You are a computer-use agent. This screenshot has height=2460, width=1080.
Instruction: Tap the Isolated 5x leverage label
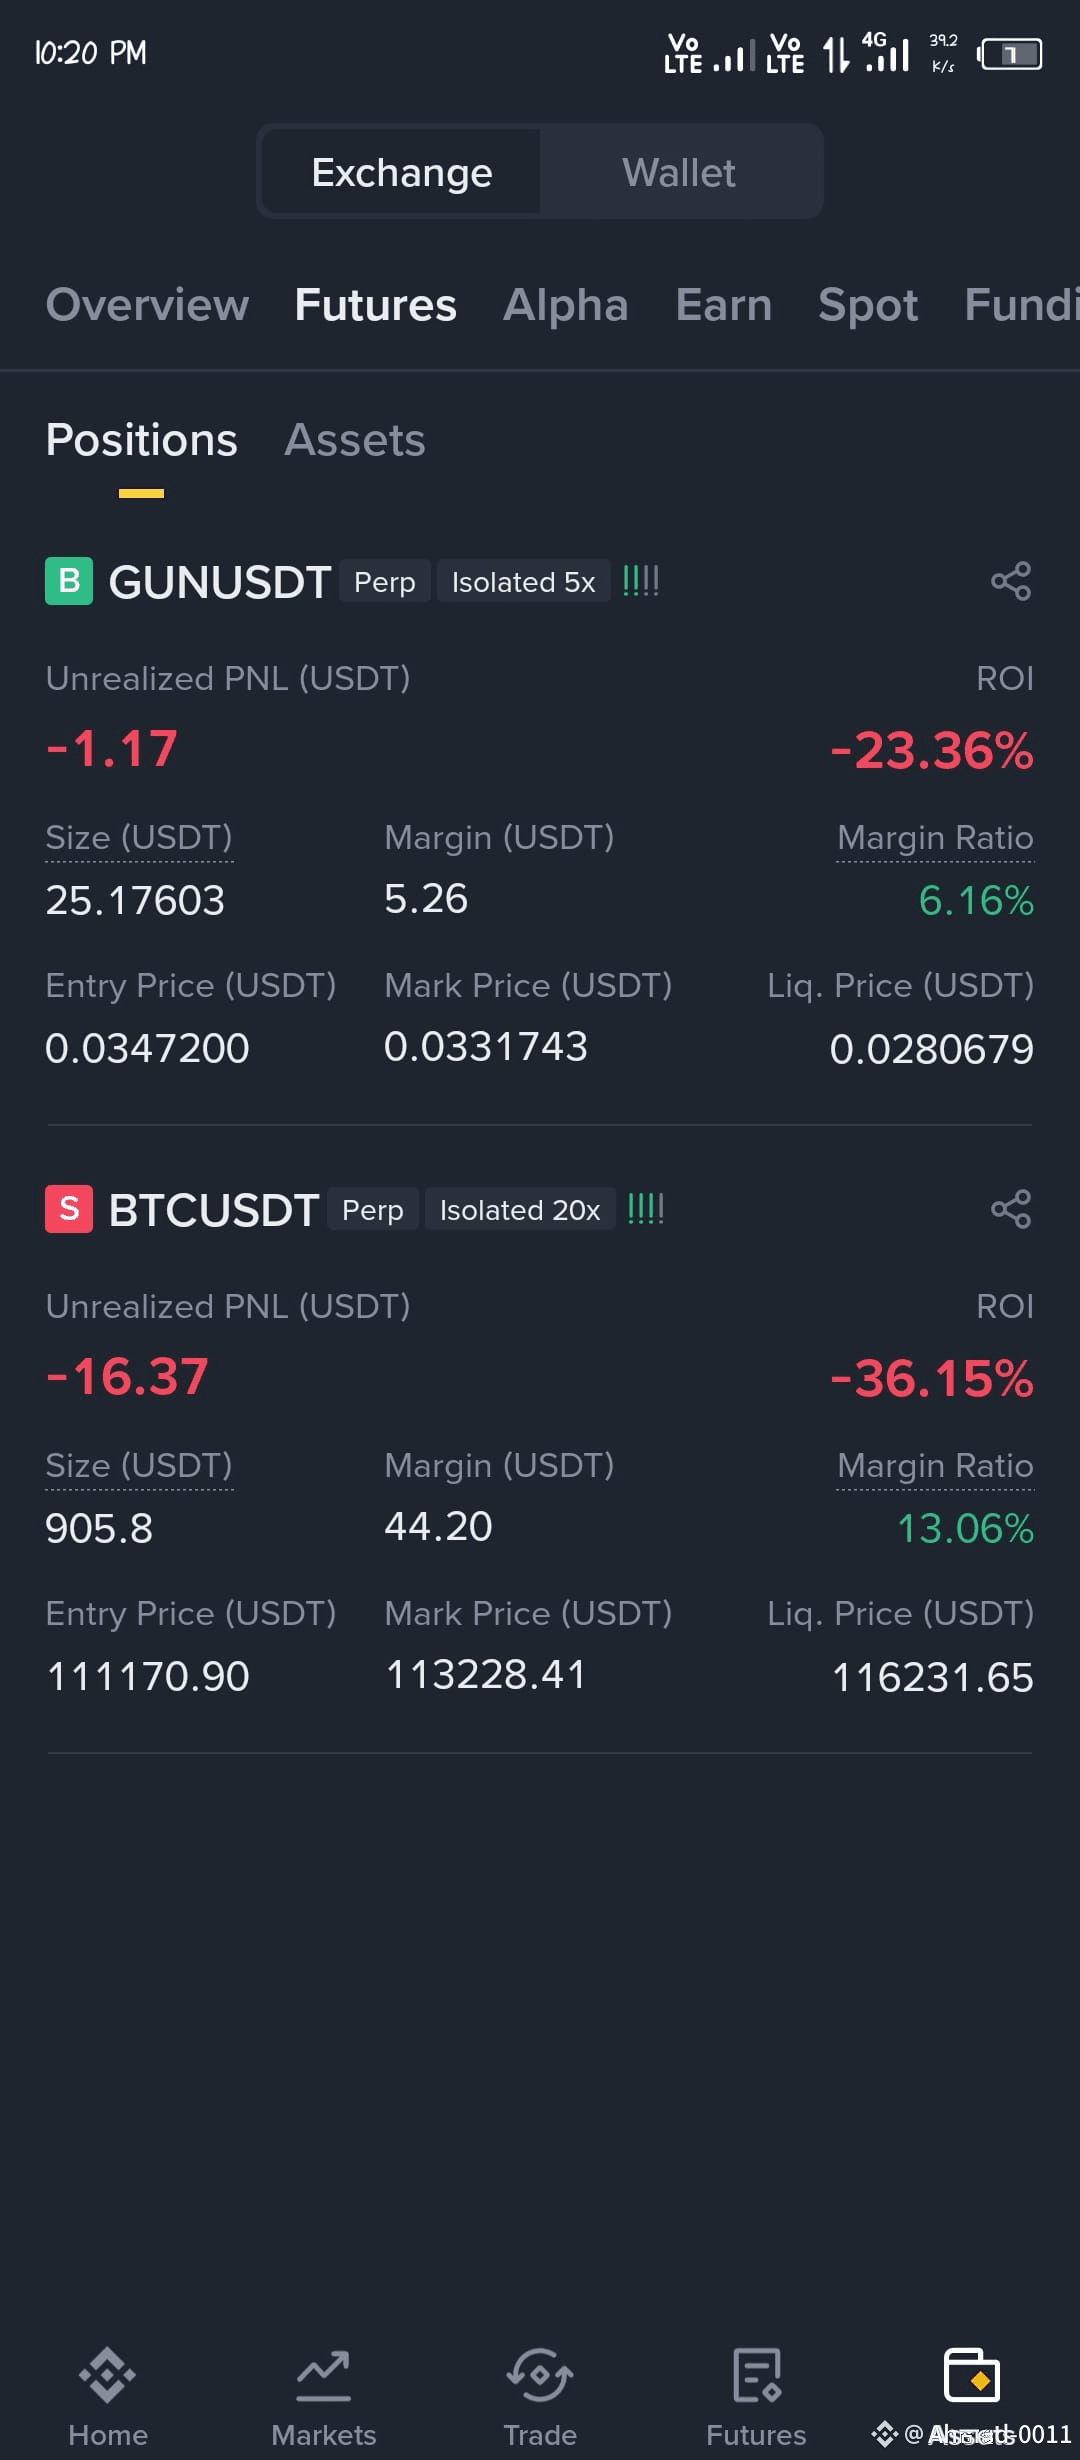pos(524,582)
